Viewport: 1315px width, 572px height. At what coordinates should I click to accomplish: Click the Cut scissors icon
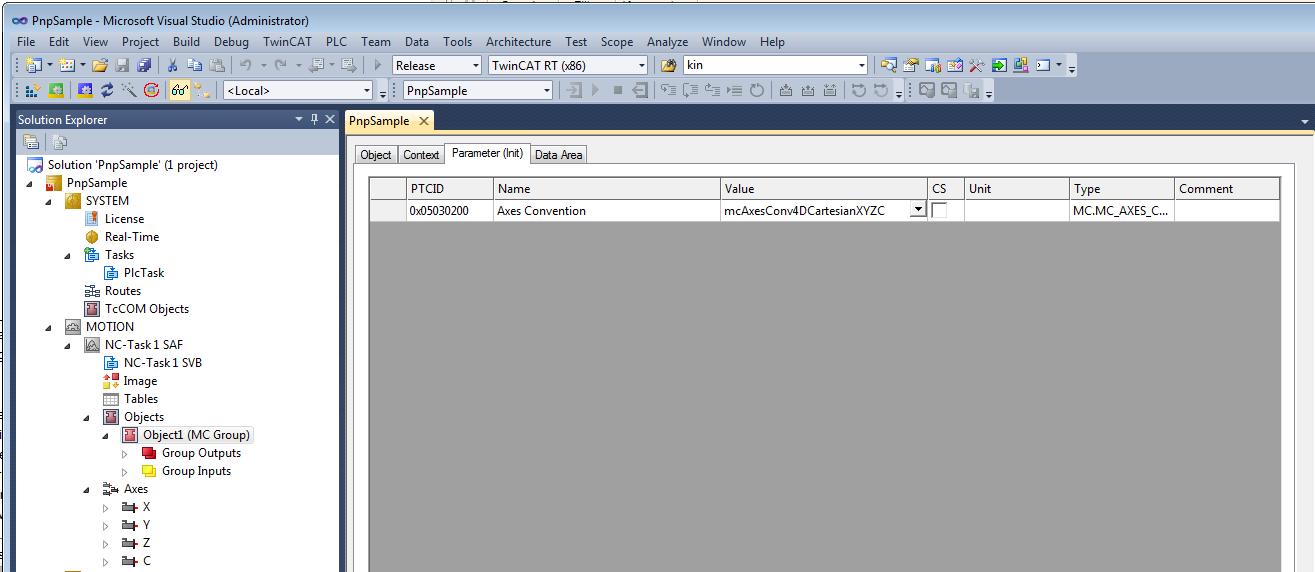pyautogui.click(x=171, y=65)
